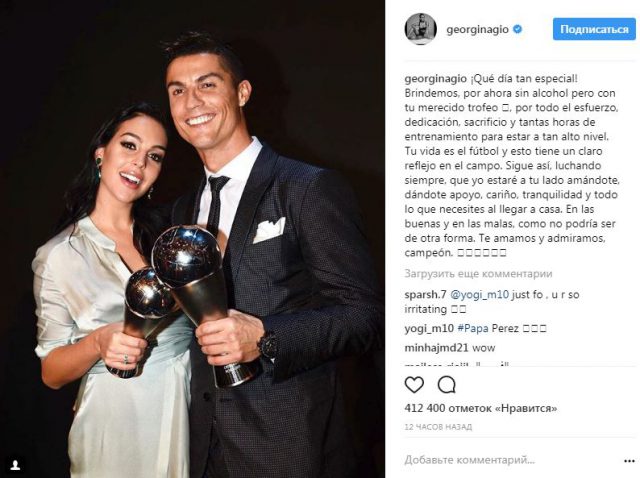The height and width of the screenshot is (478, 640).
Task: Open yogi_m10 commenter profile
Action: click(x=429, y=329)
